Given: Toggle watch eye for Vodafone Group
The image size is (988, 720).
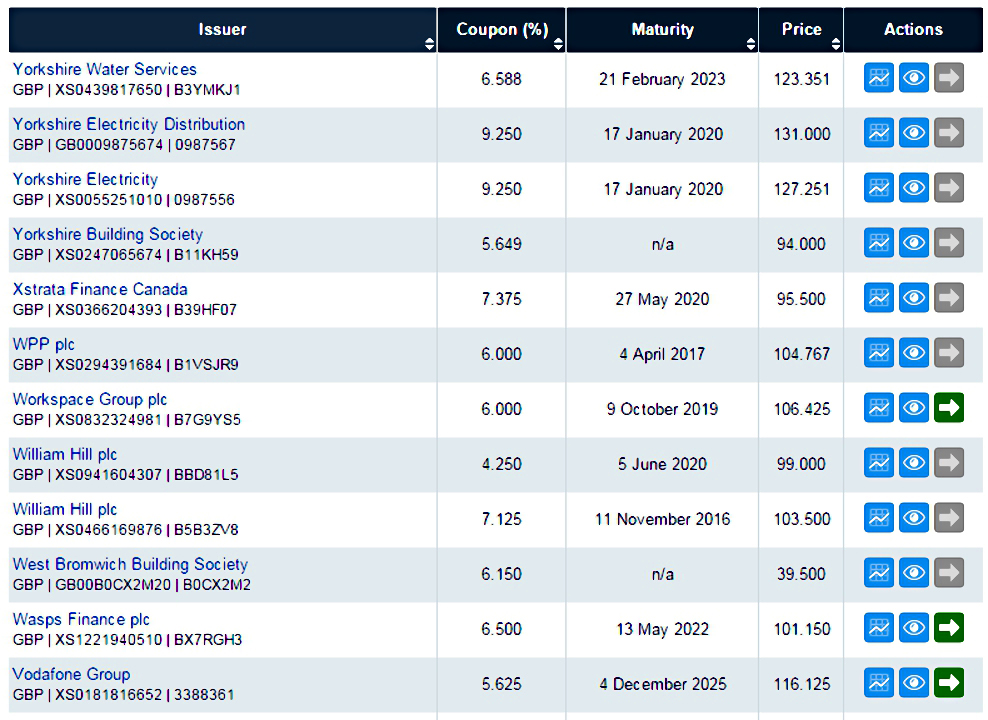Looking at the screenshot, I should pos(914,683).
